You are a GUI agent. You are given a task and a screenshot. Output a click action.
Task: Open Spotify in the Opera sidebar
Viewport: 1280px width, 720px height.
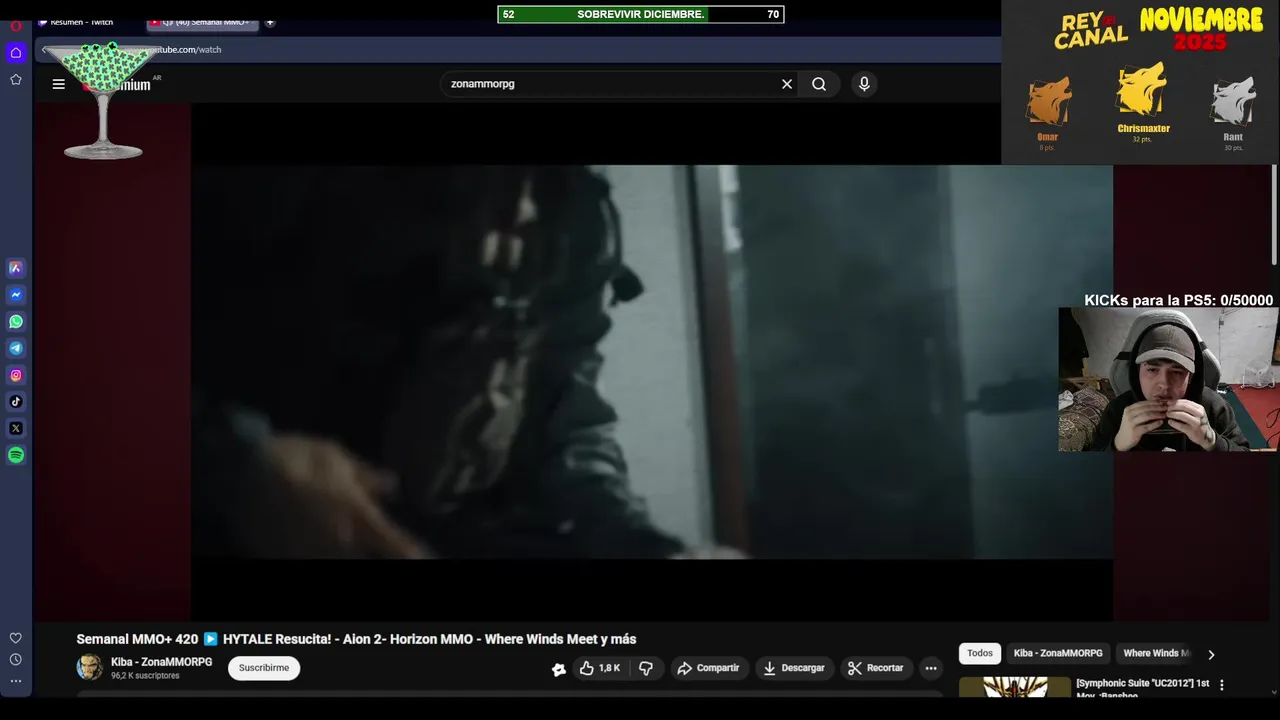coord(16,455)
